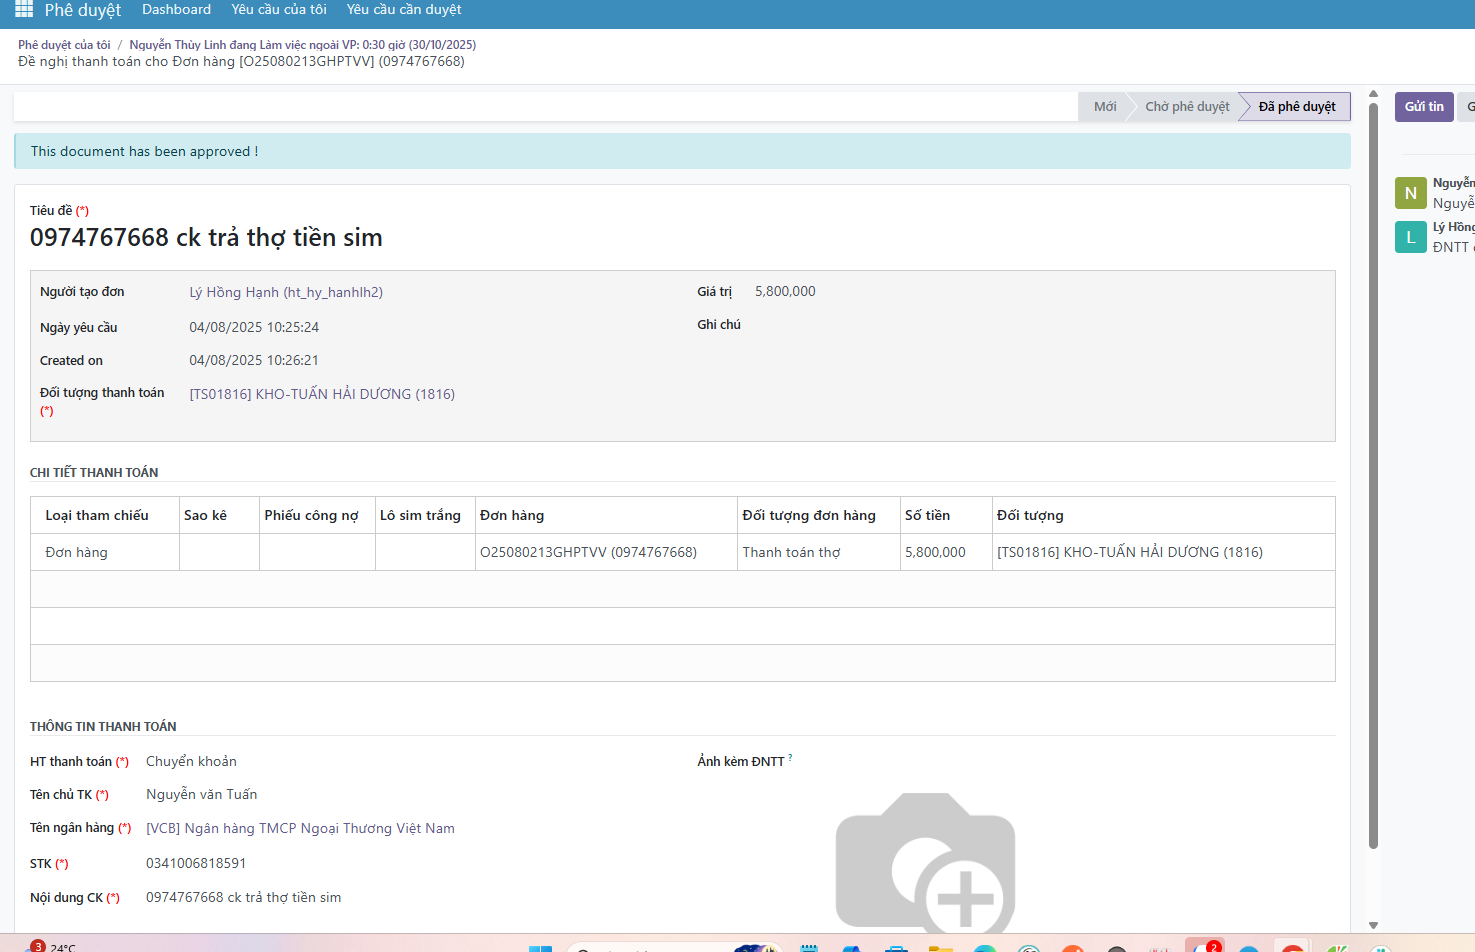Open the Yêu cầu cần duyệt menu
Image resolution: width=1475 pixels, height=952 pixels.
(403, 10)
